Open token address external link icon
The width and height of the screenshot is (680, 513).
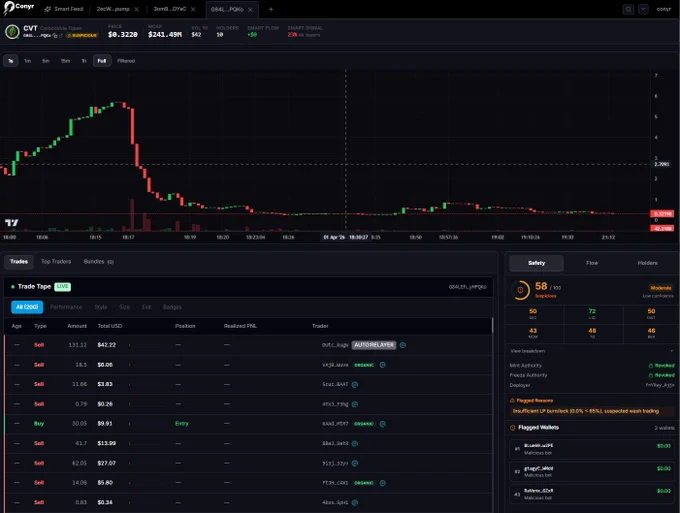pos(61,36)
